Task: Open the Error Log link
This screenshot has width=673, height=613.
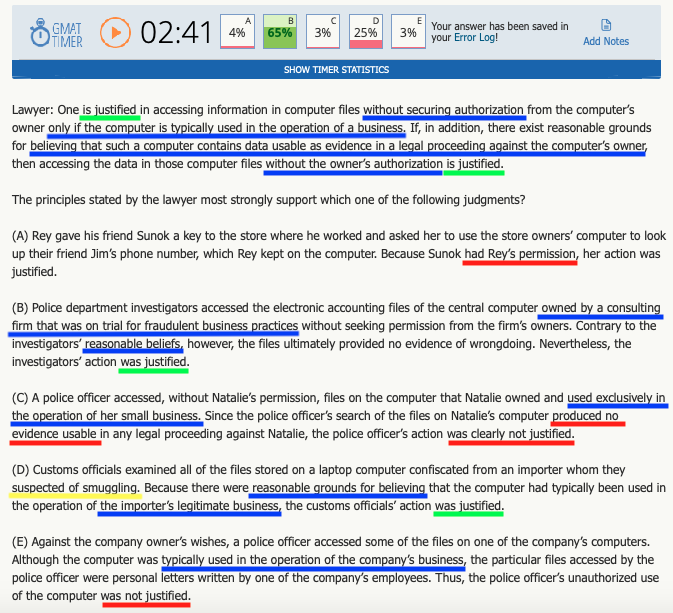Action: (x=474, y=38)
